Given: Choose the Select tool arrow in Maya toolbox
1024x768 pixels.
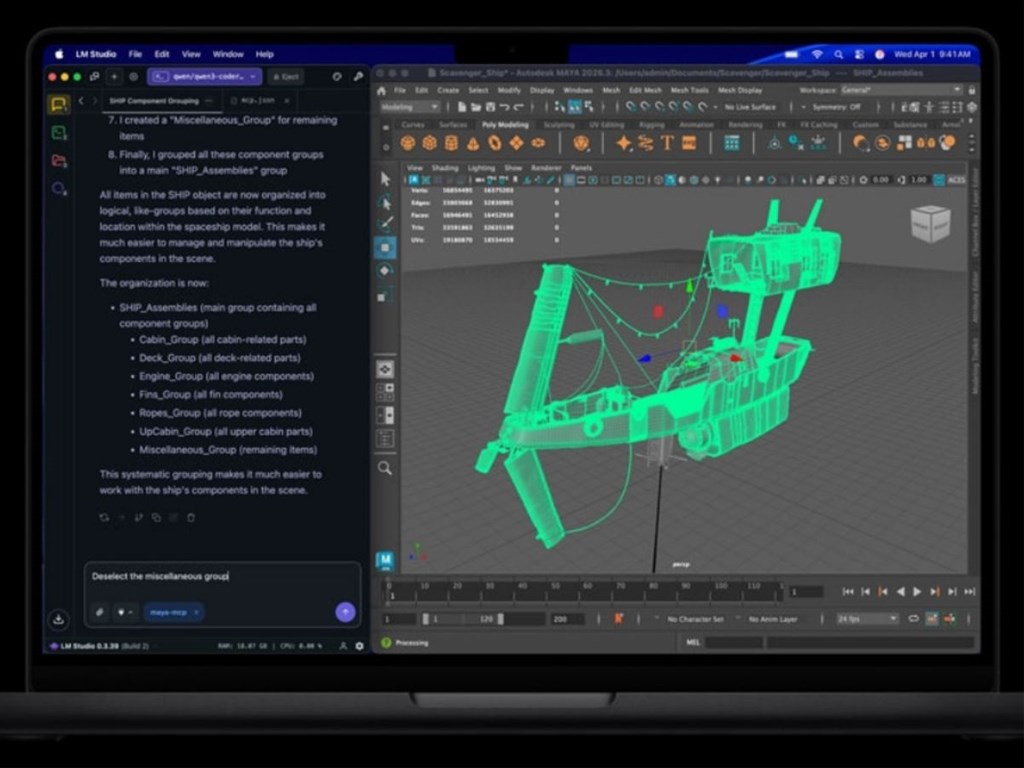Looking at the screenshot, I should point(385,178).
